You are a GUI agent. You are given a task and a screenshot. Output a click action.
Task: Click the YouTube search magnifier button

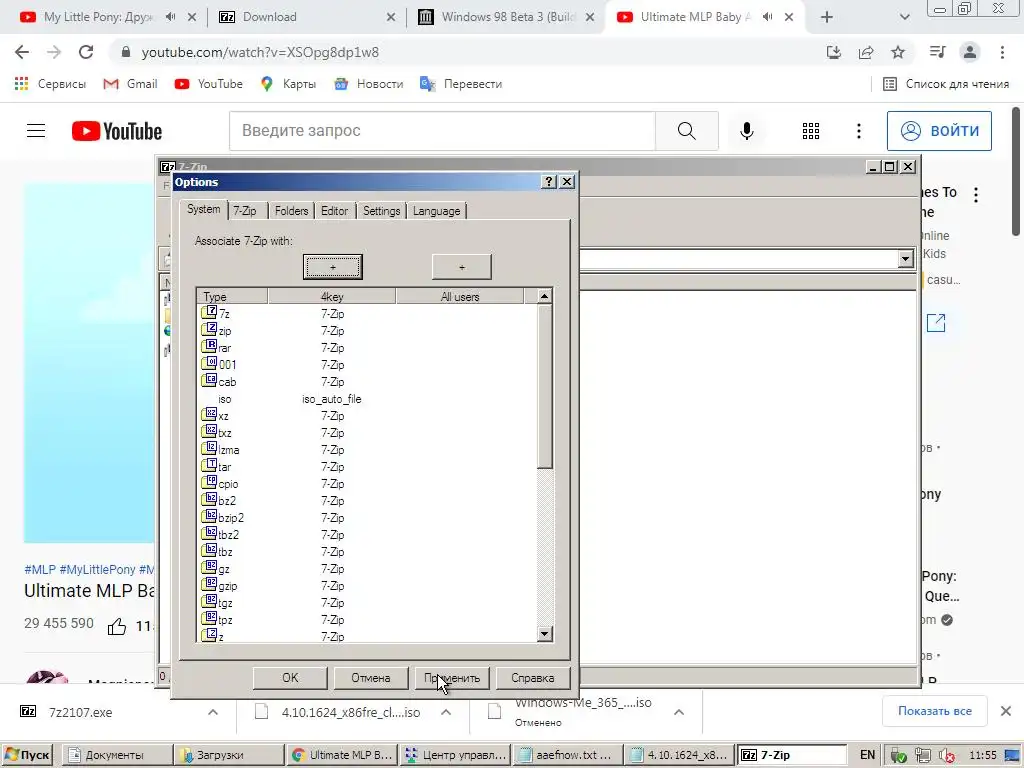[x=686, y=131]
